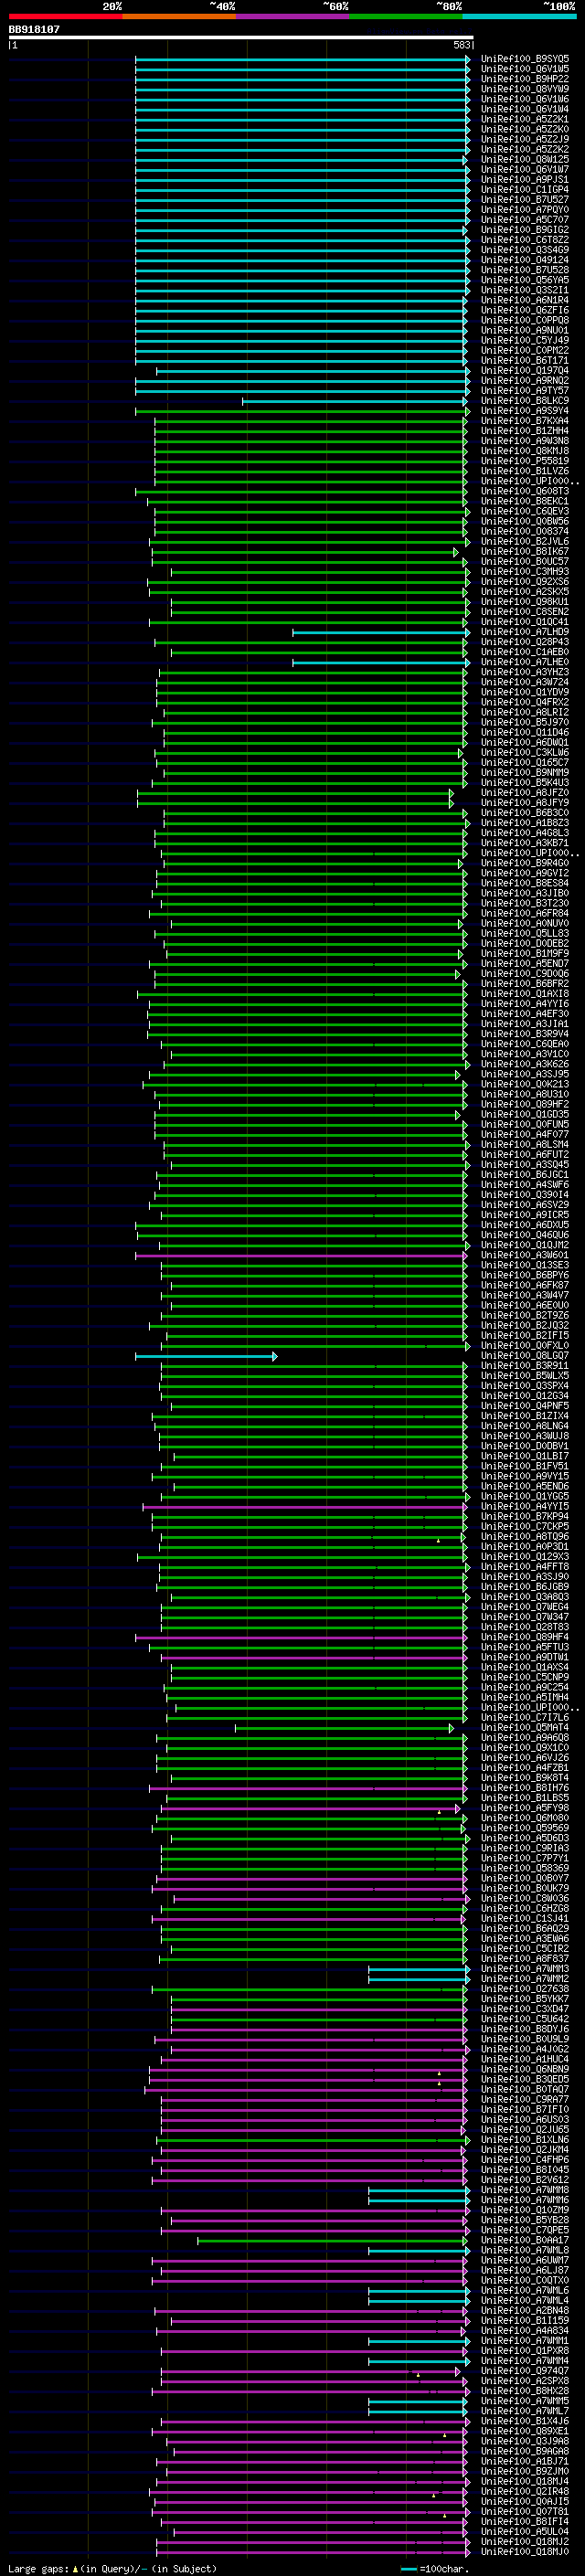Image resolution: width=585 pixels, height=2576 pixels.
Task: Click label UniRef100_A7WMM8
Action: point(525,2189)
